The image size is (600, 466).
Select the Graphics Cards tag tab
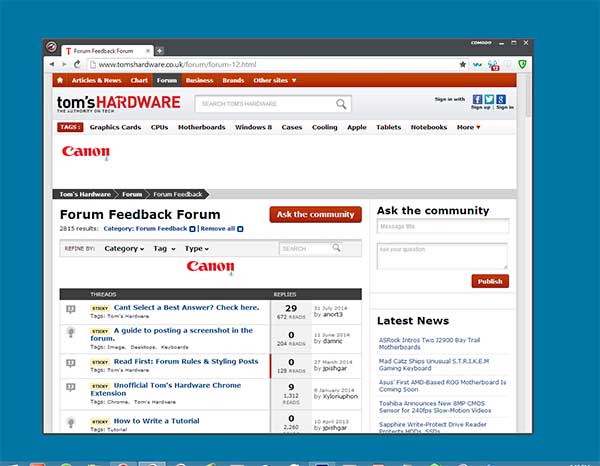[x=115, y=128]
